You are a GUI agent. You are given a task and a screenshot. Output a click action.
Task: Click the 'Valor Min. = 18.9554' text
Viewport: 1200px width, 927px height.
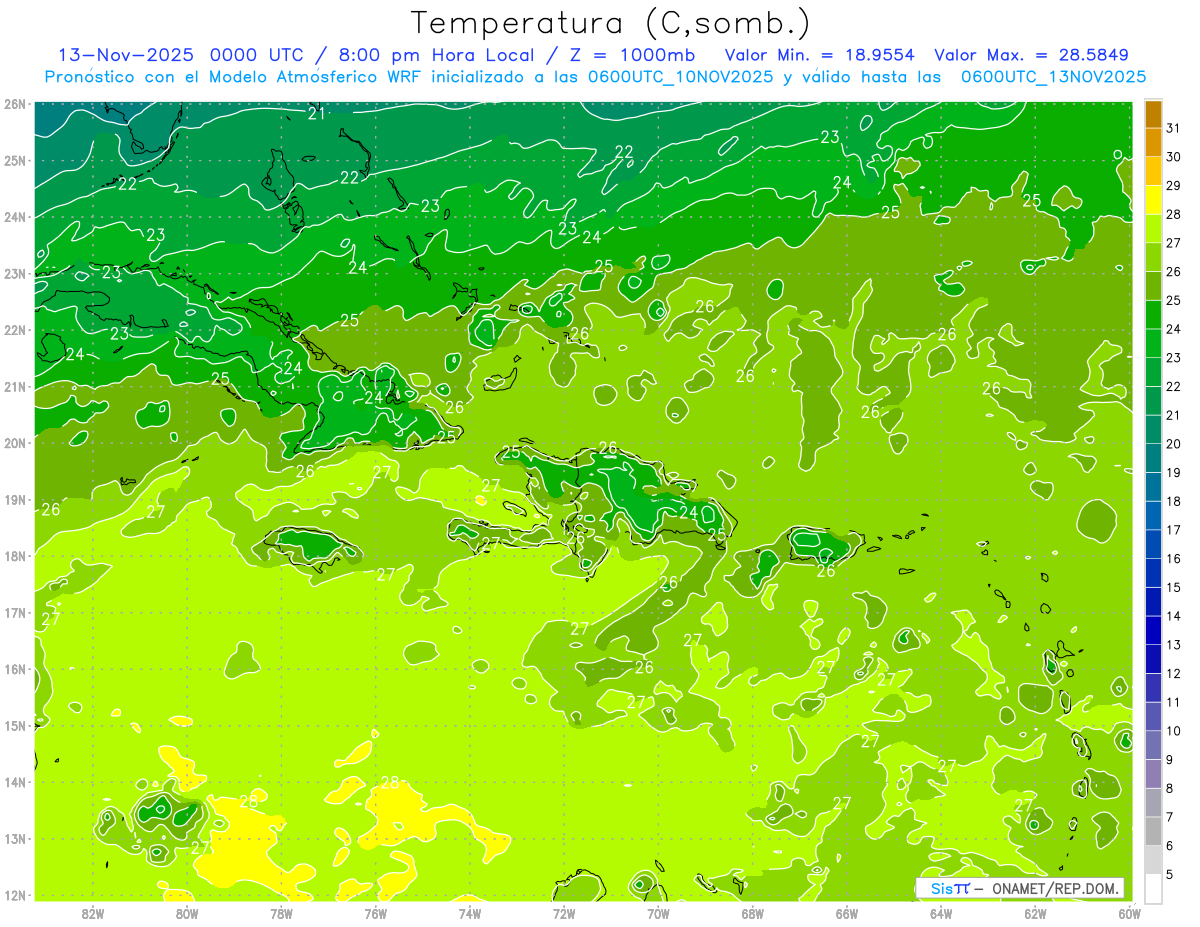(x=820, y=55)
